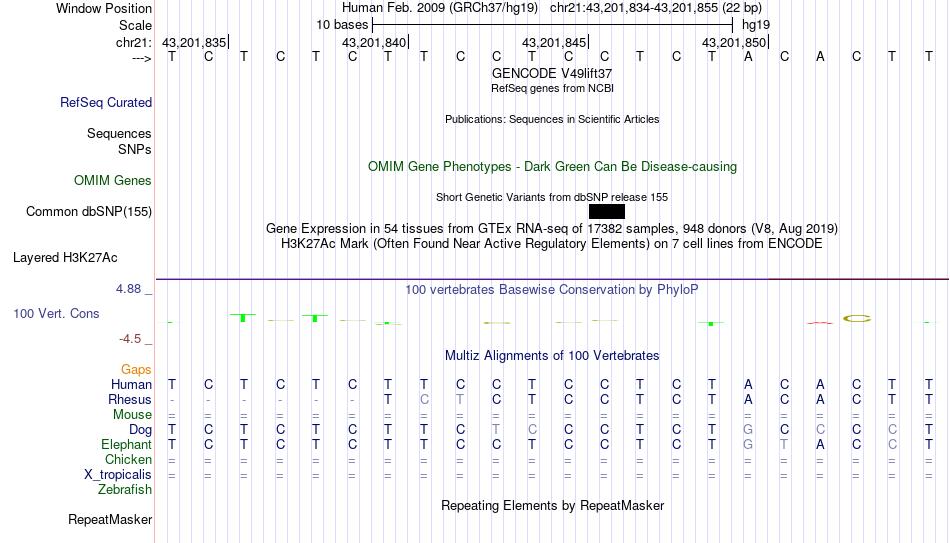Select Short Genetic Variants from dbSNP title
950x543 pixels.
(552, 198)
